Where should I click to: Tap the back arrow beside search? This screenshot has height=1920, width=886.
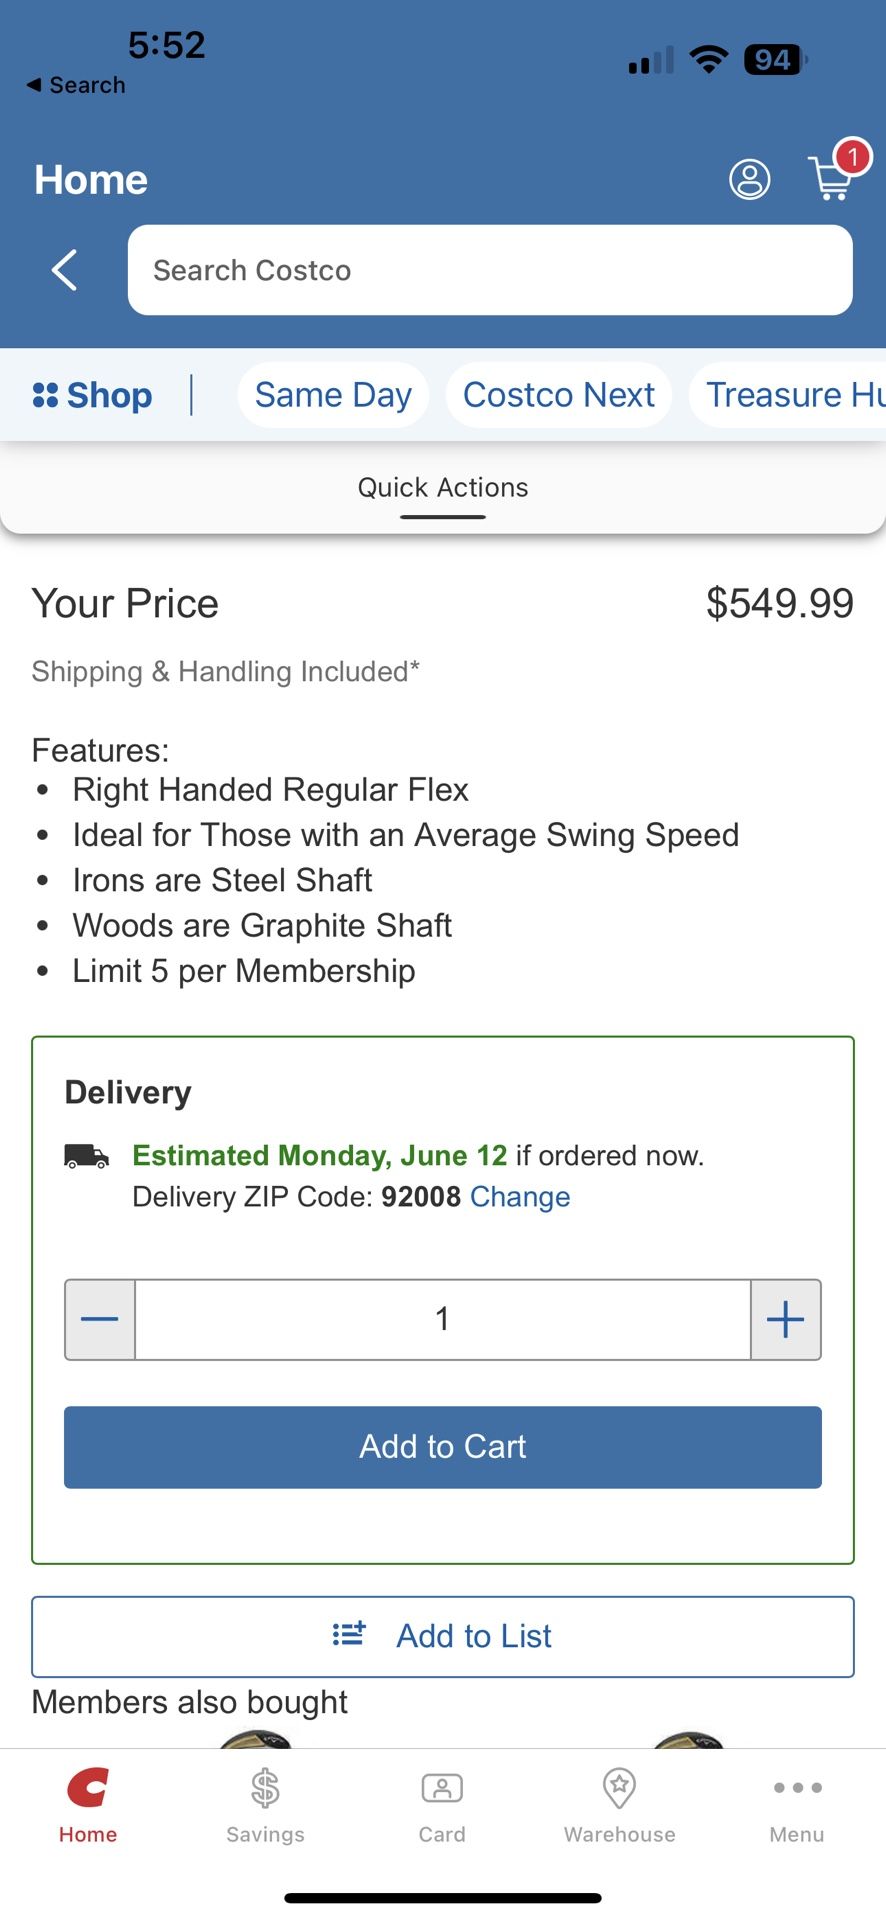(65, 270)
